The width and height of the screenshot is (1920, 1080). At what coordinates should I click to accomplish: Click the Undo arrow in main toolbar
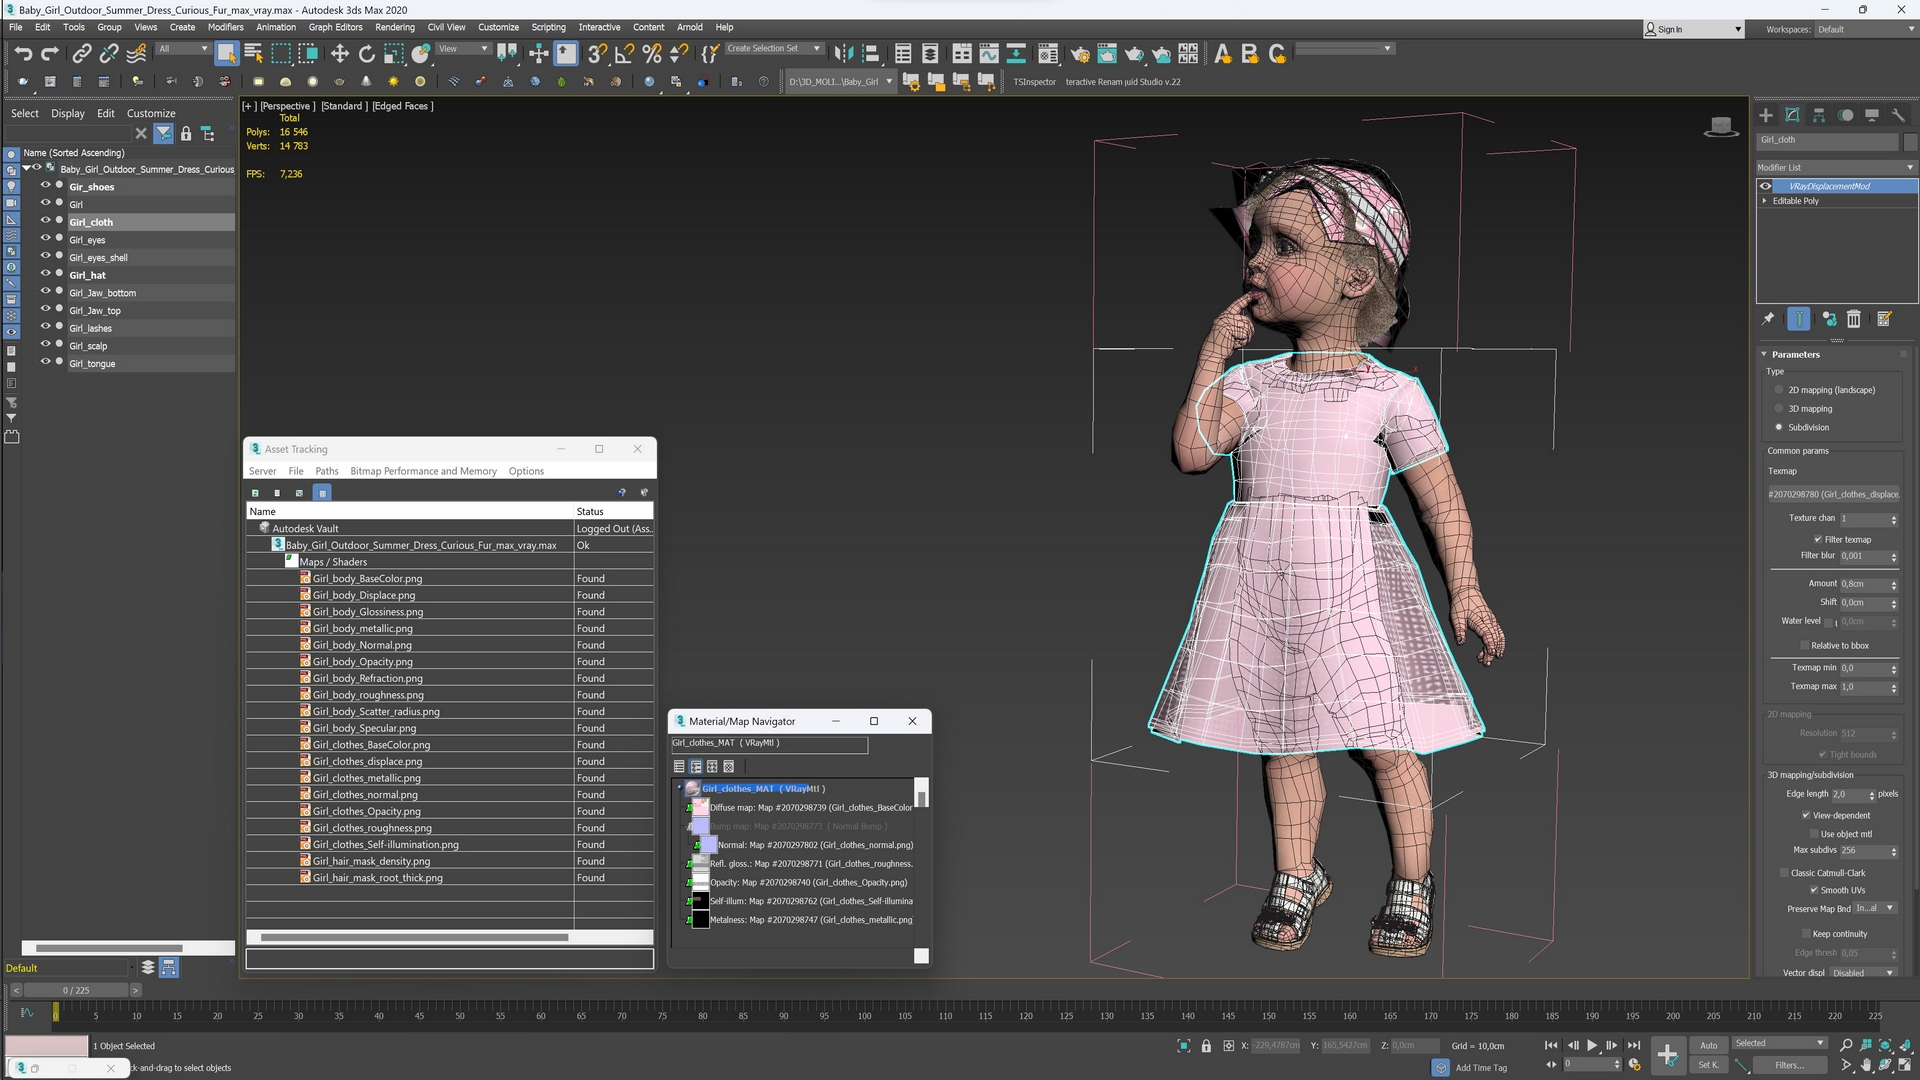[x=22, y=53]
